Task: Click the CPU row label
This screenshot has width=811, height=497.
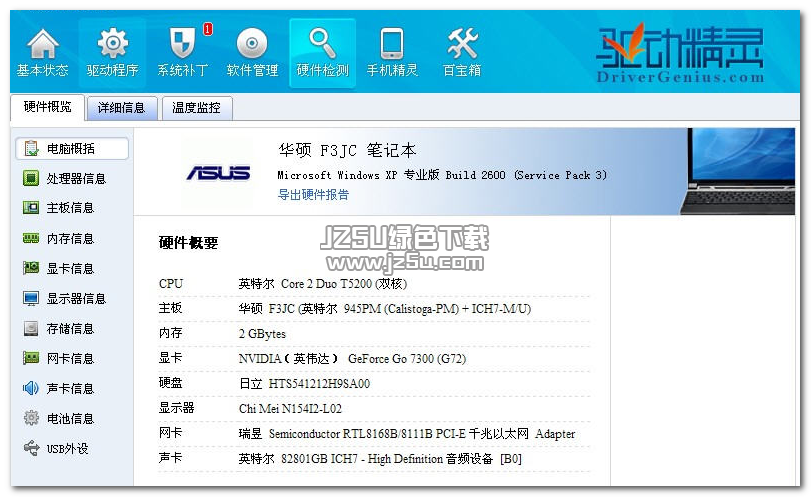Action: pos(171,284)
